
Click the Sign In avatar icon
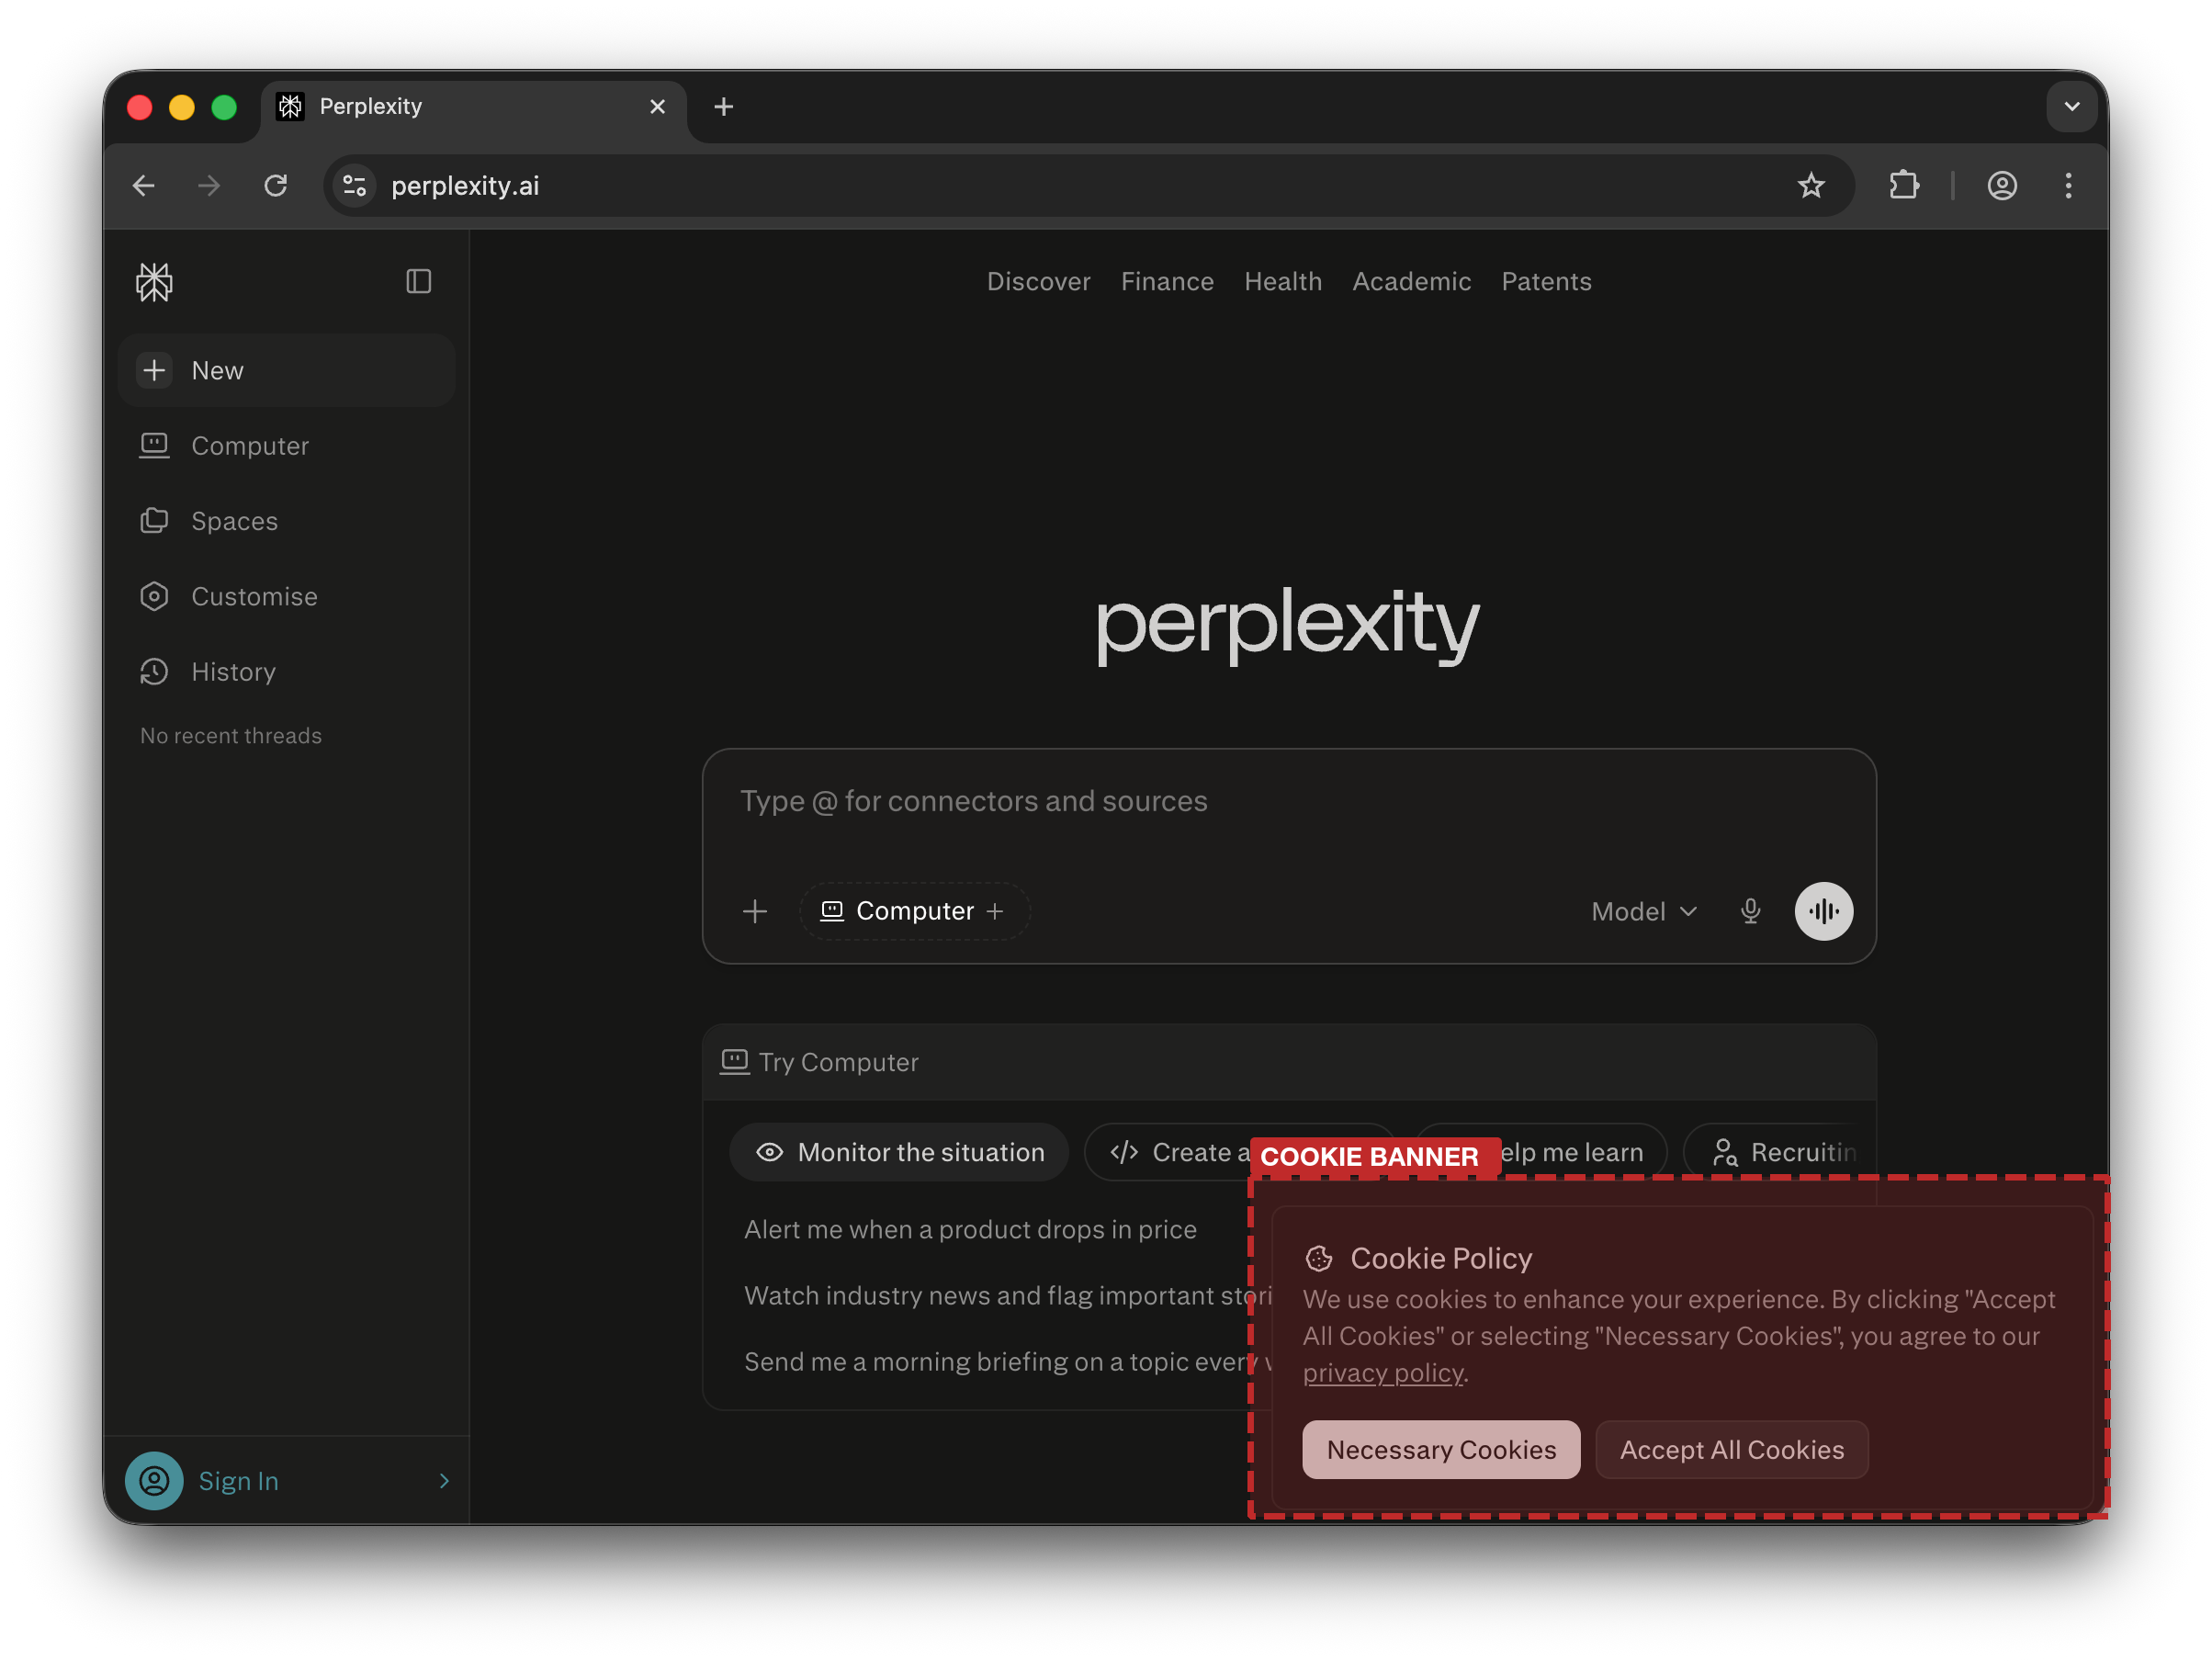(154, 1481)
